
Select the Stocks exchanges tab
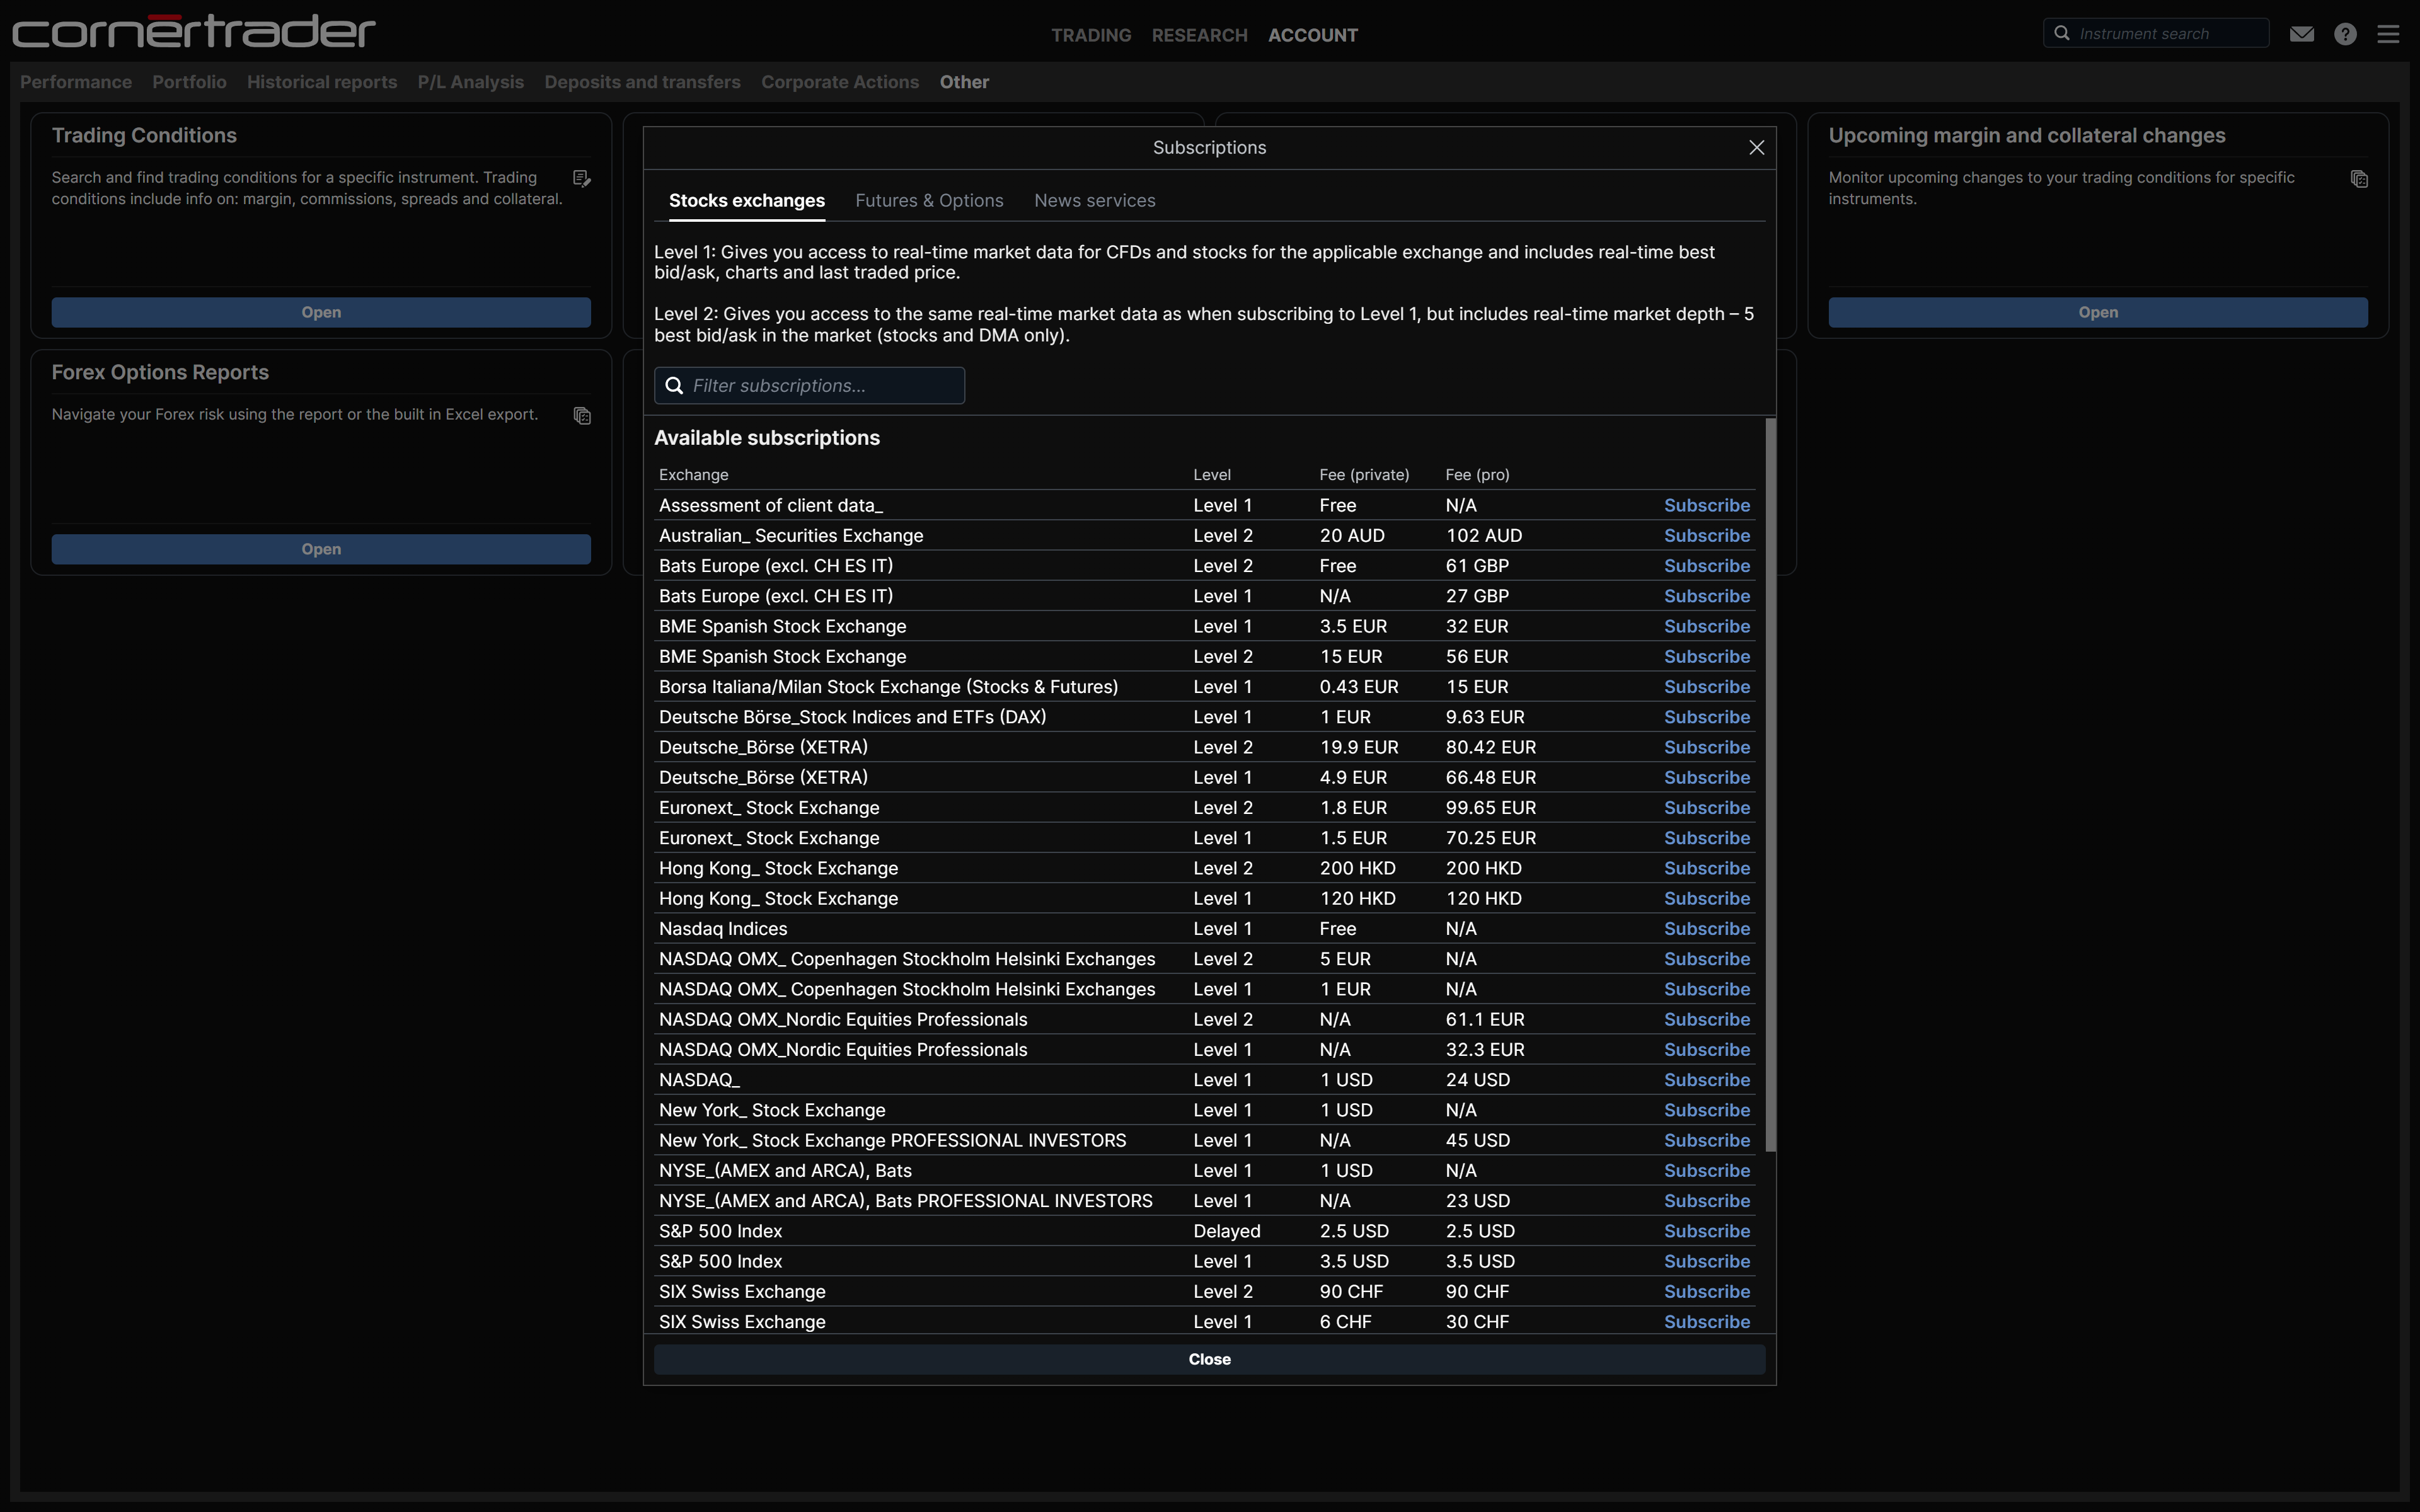[x=747, y=201]
